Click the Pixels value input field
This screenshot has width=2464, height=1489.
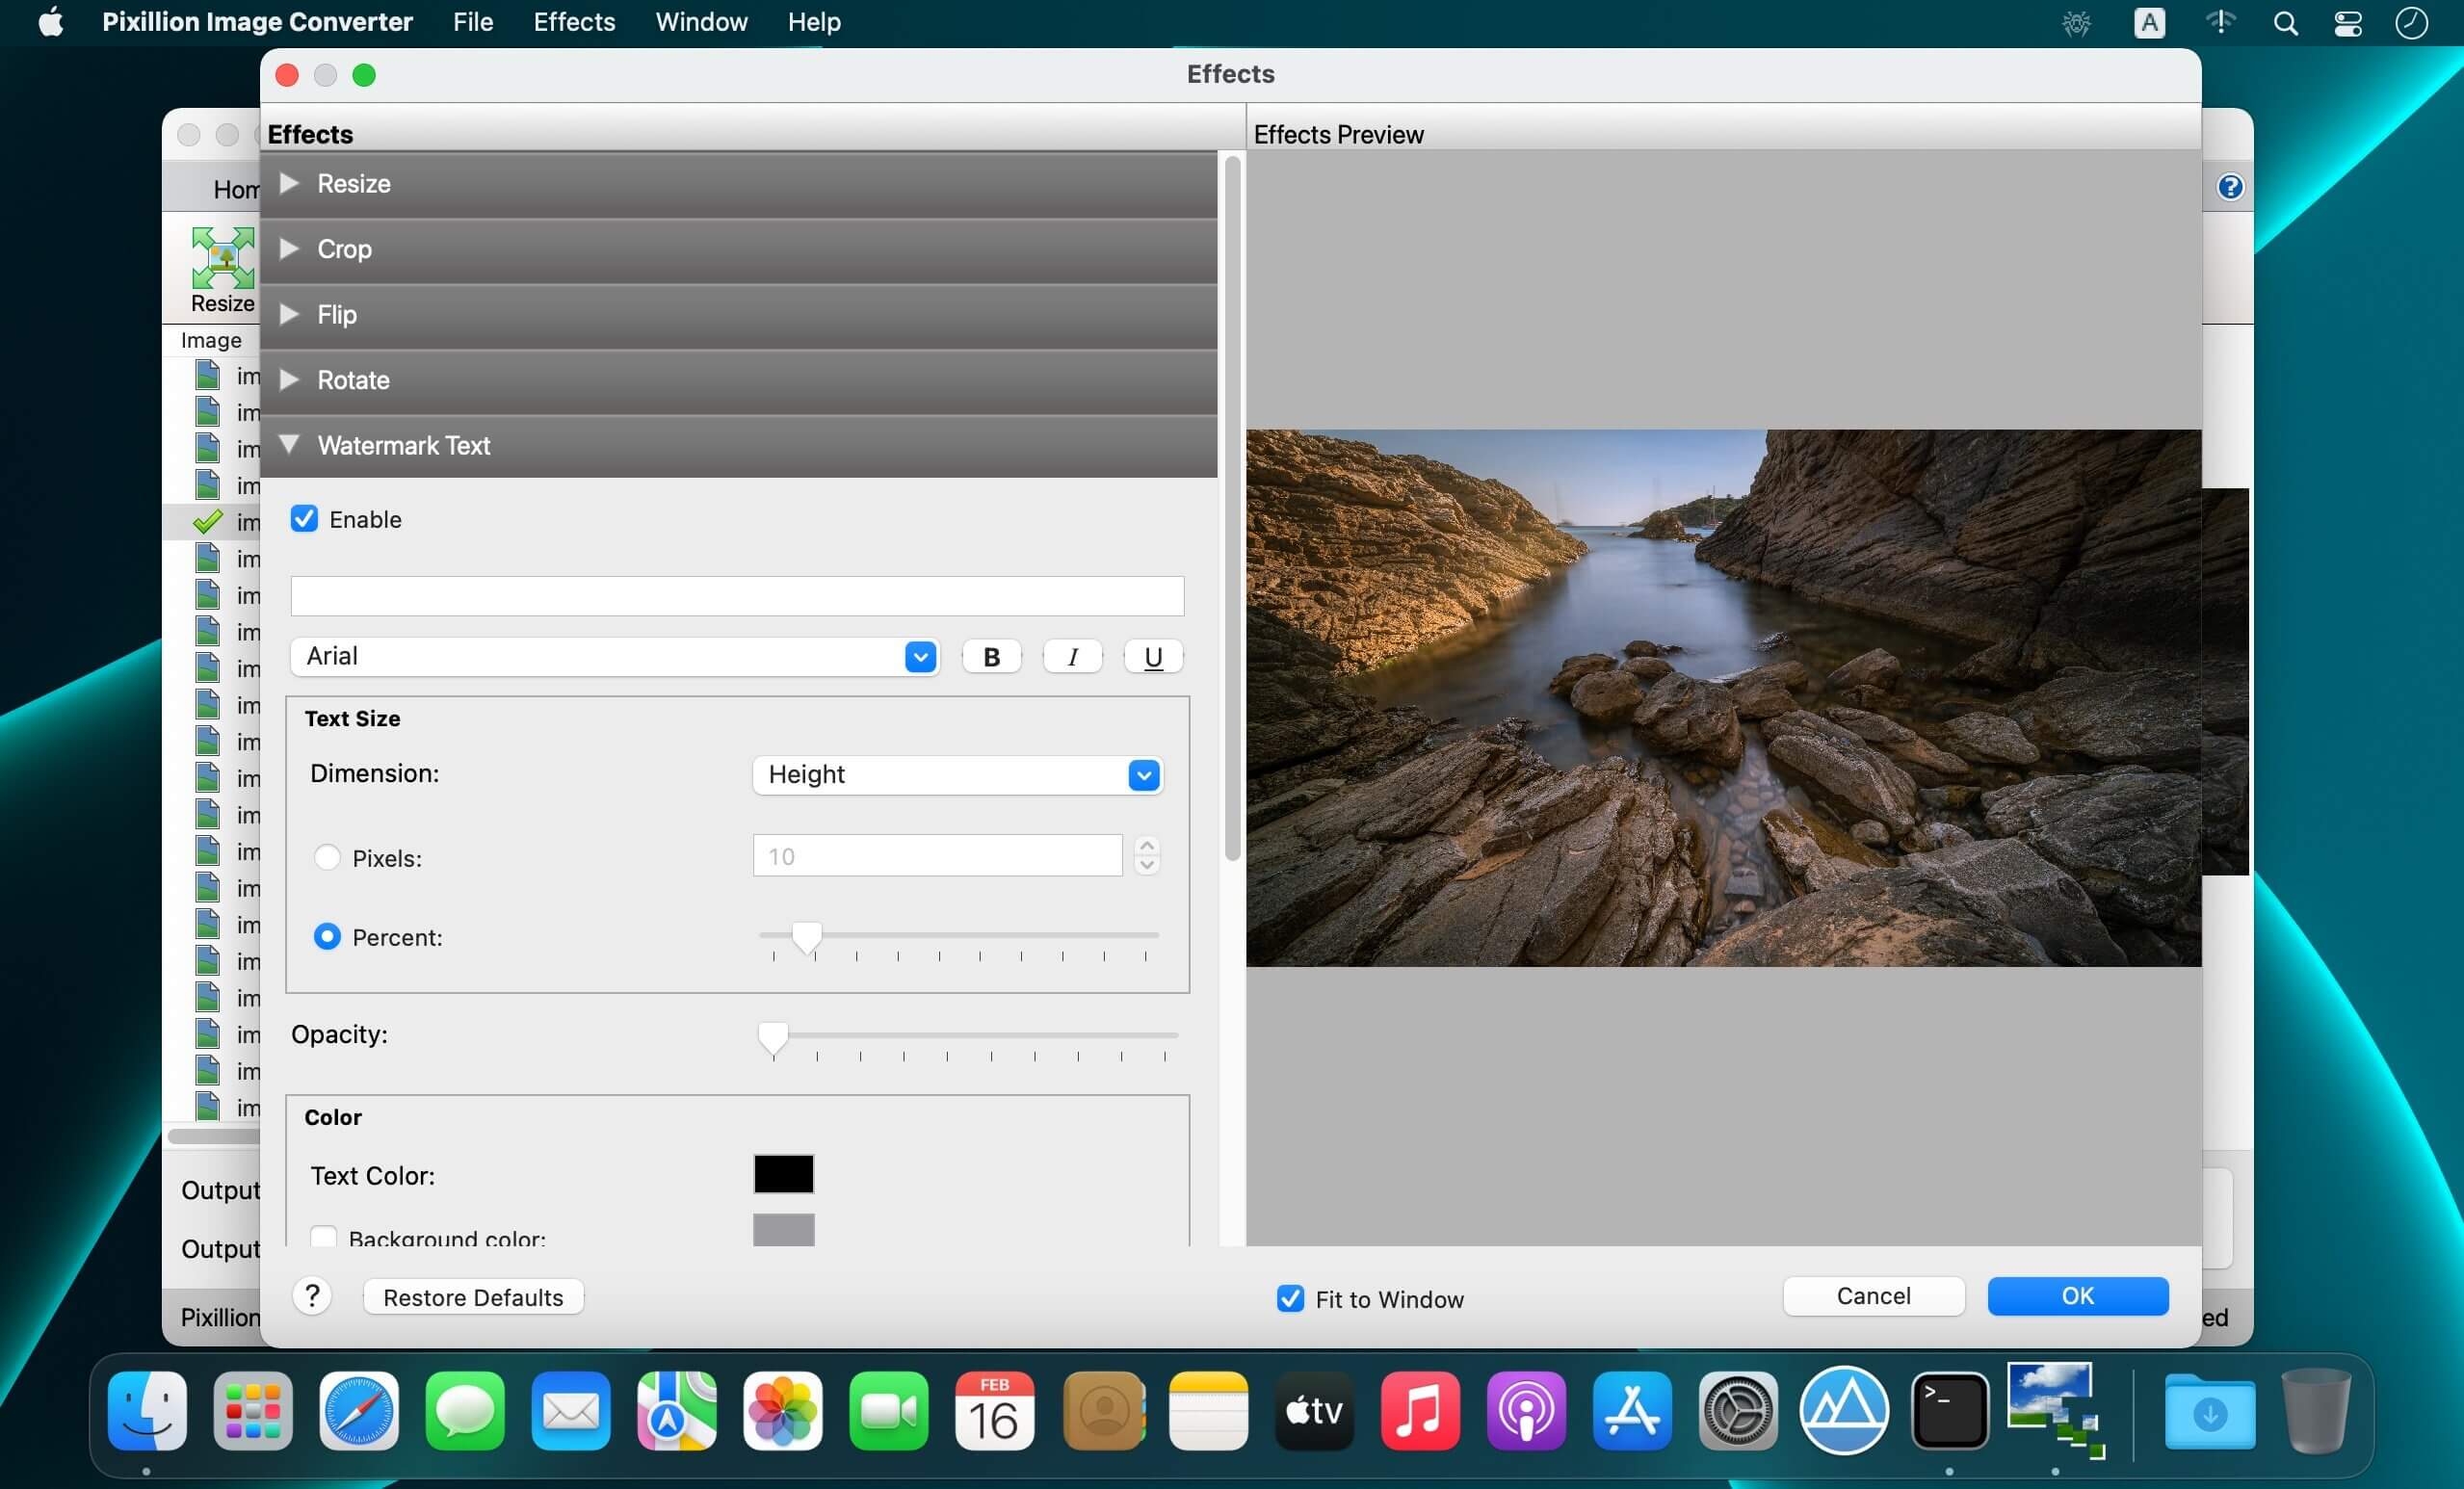(x=937, y=856)
